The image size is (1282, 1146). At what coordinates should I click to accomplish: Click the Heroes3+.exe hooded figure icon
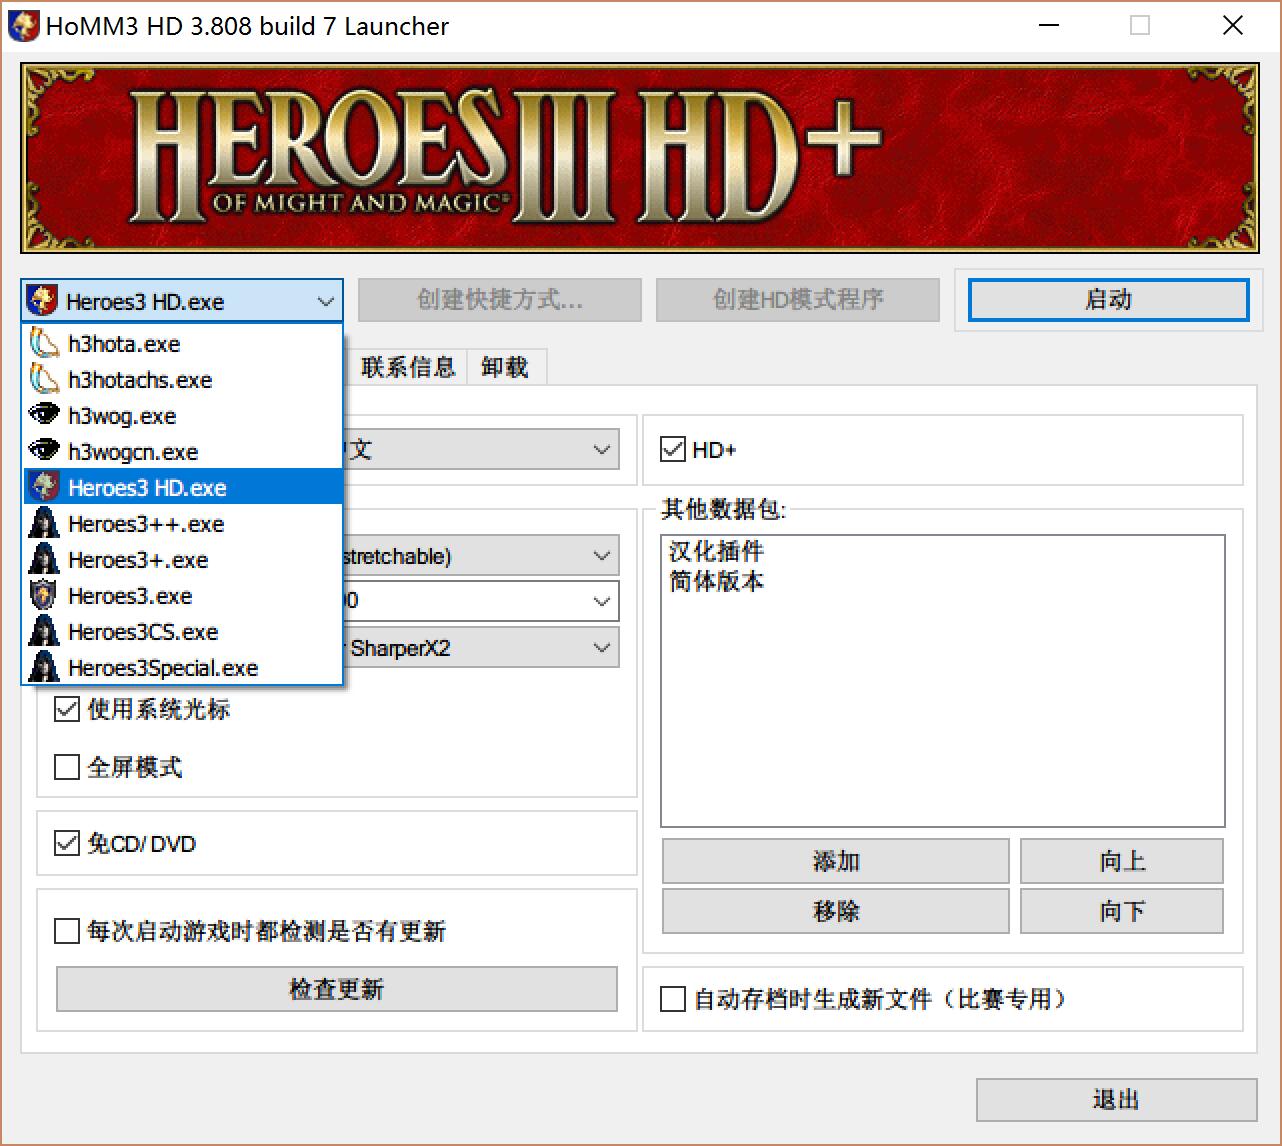pyautogui.click(x=45, y=559)
